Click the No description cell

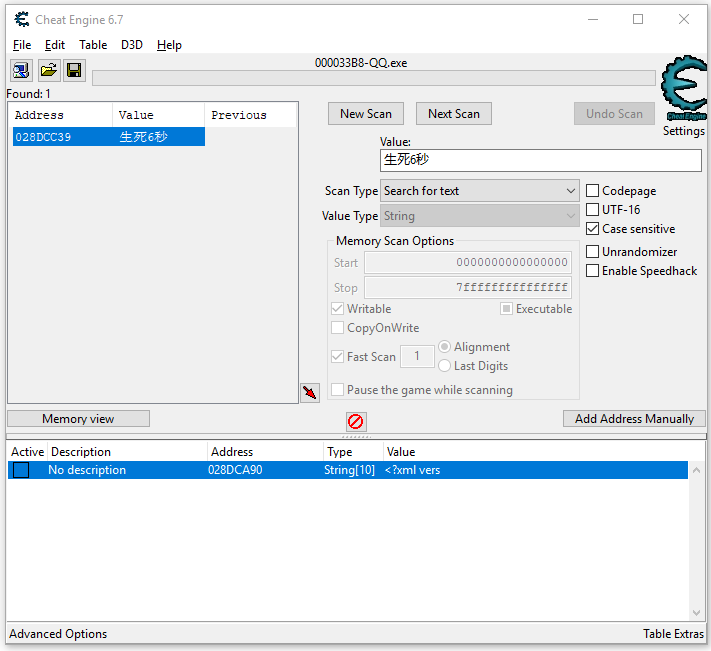87,470
